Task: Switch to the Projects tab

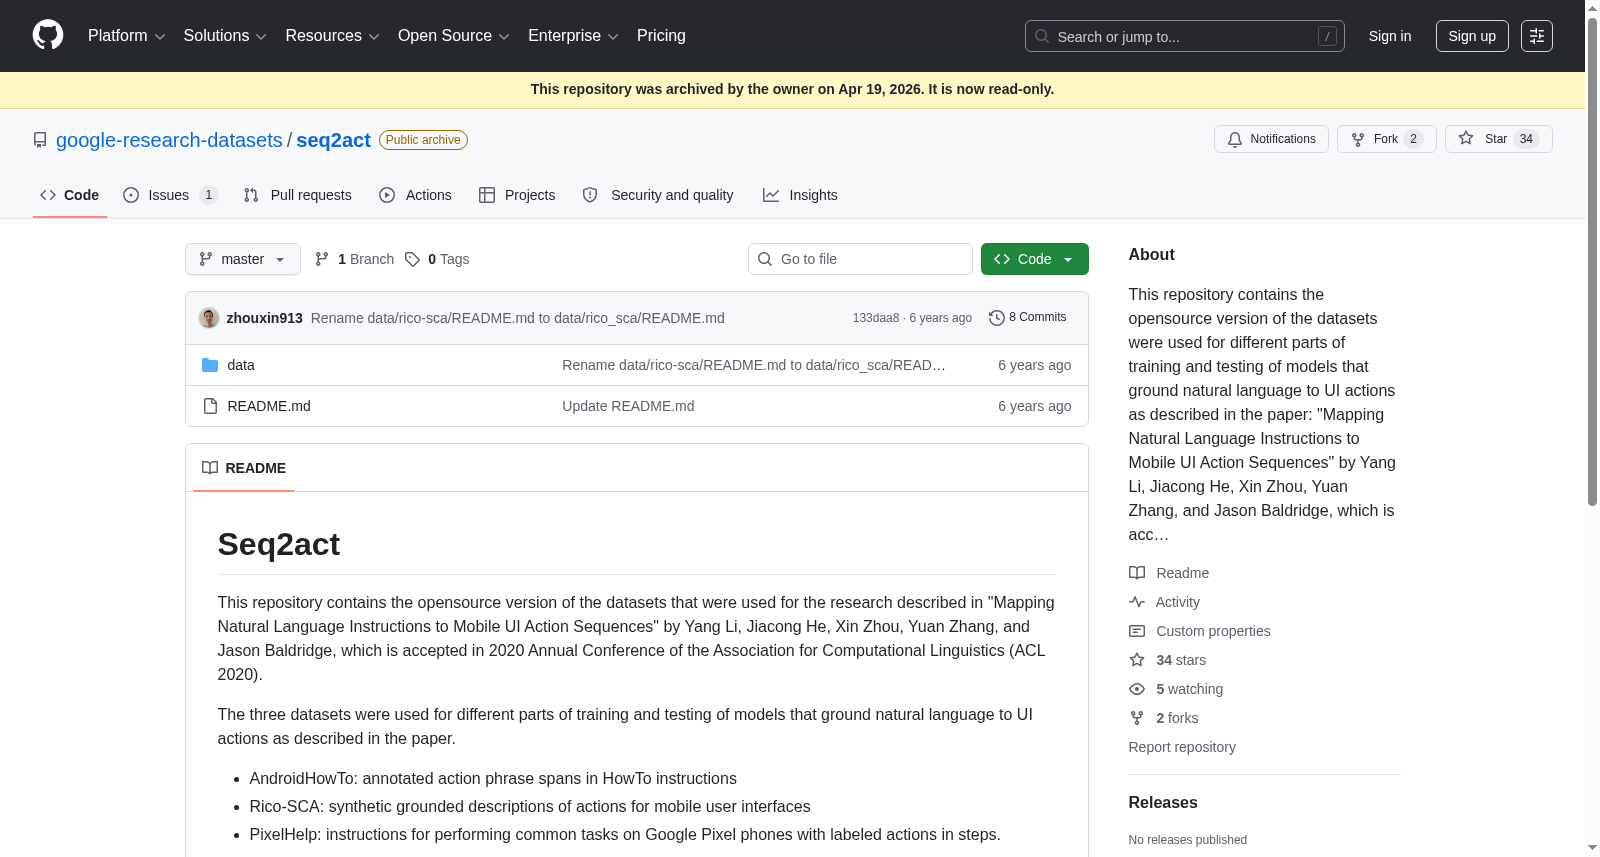Action: tap(517, 195)
